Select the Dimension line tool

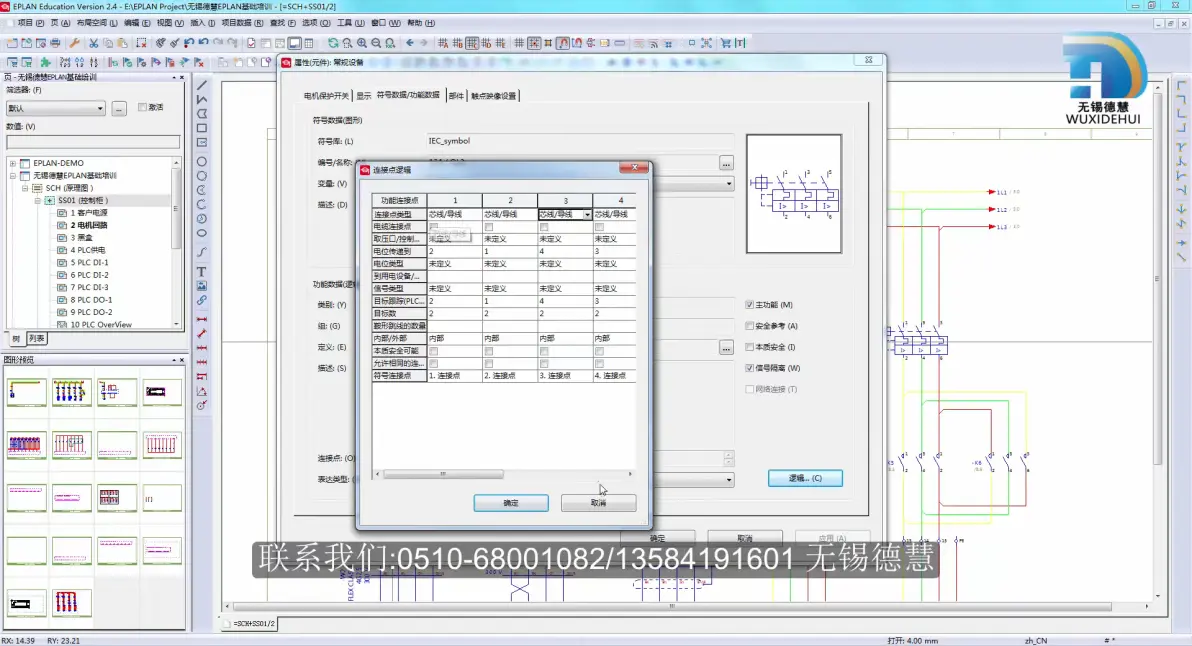pos(201,319)
